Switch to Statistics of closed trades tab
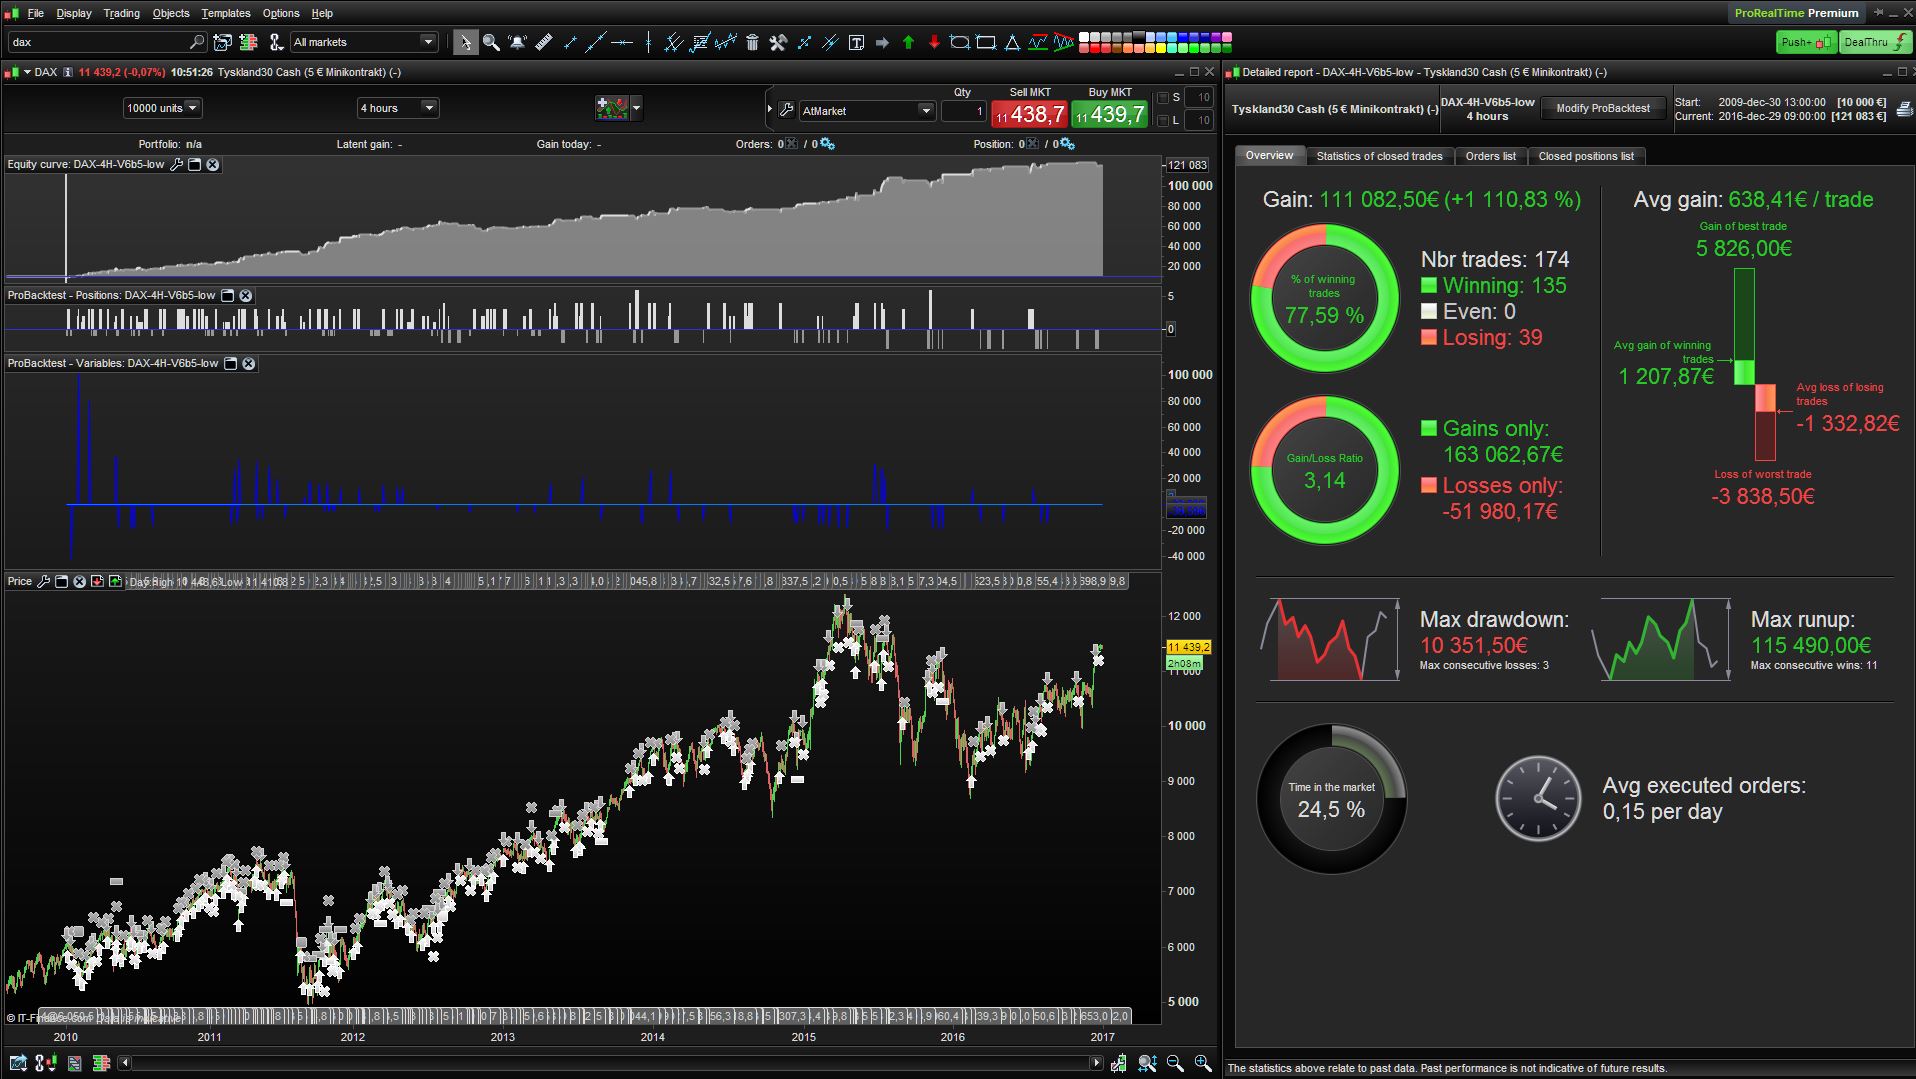This screenshot has height=1079, width=1916. click(x=1379, y=156)
